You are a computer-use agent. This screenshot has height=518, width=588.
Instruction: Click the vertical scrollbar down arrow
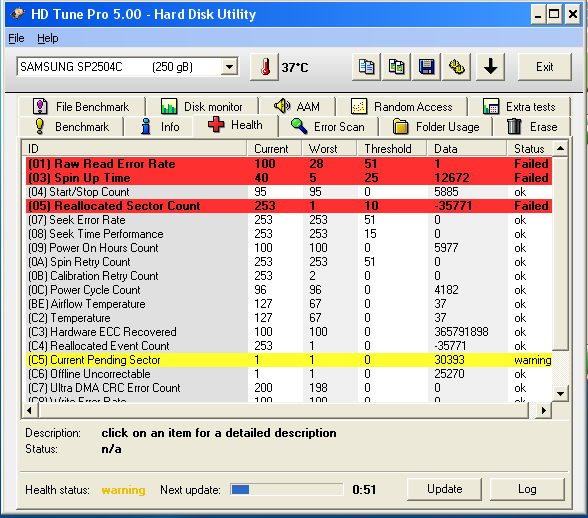[560, 393]
